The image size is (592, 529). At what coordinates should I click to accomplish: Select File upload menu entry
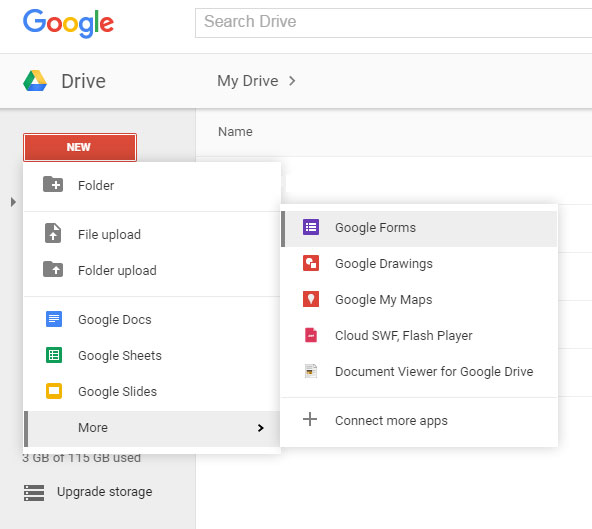[152, 234]
